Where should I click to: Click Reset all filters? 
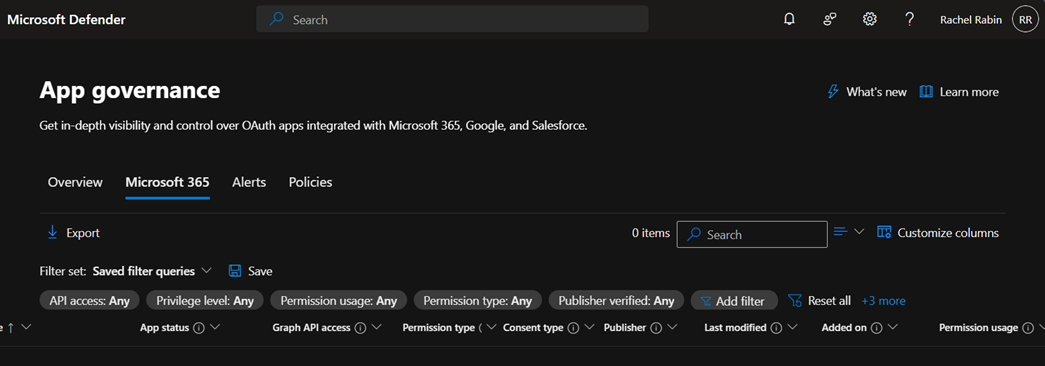tap(820, 301)
